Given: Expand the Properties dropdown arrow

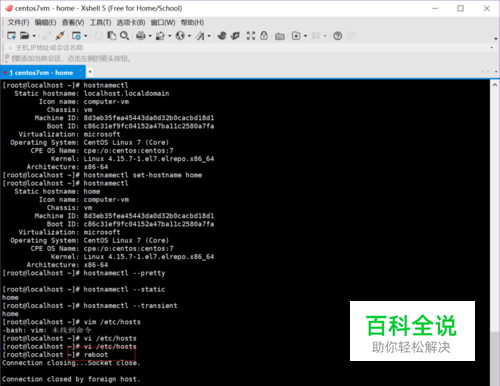Looking at the screenshot, I should [x=86, y=36].
